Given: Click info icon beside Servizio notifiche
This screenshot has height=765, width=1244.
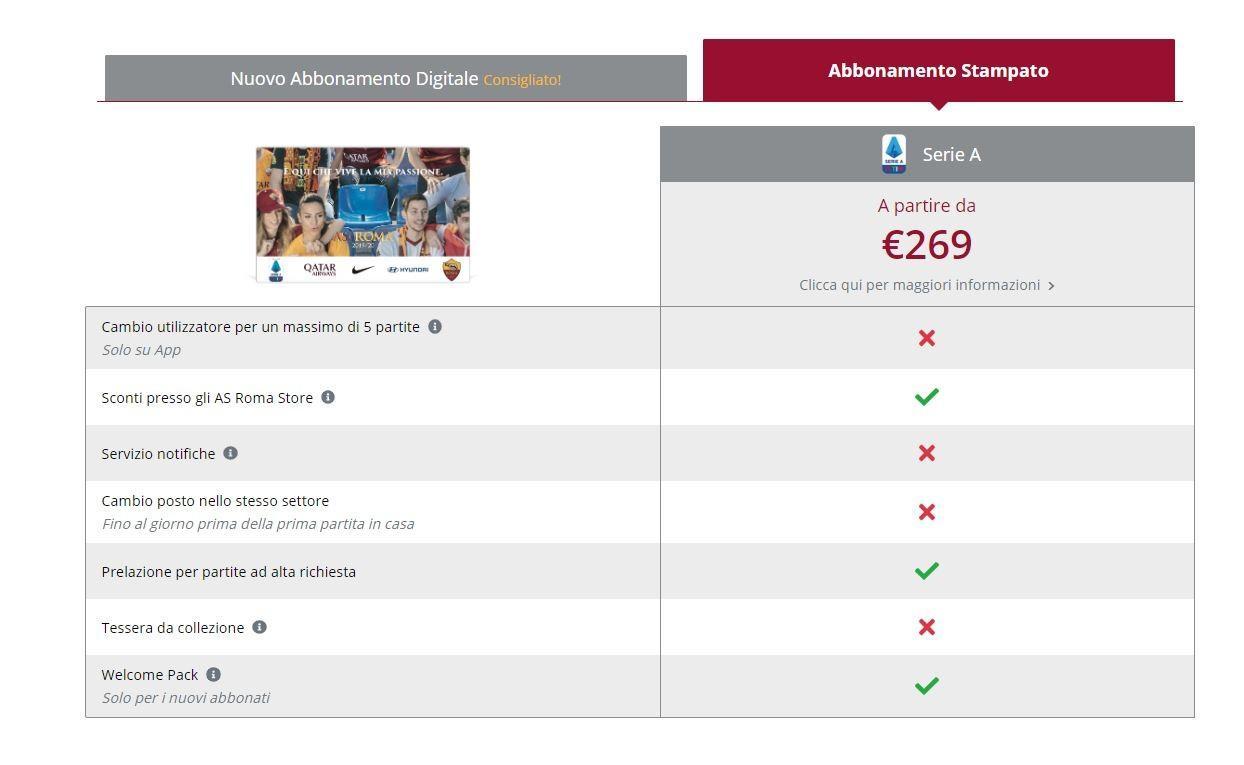Looking at the screenshot, I should pyautogui.click(x=230, y=453).
